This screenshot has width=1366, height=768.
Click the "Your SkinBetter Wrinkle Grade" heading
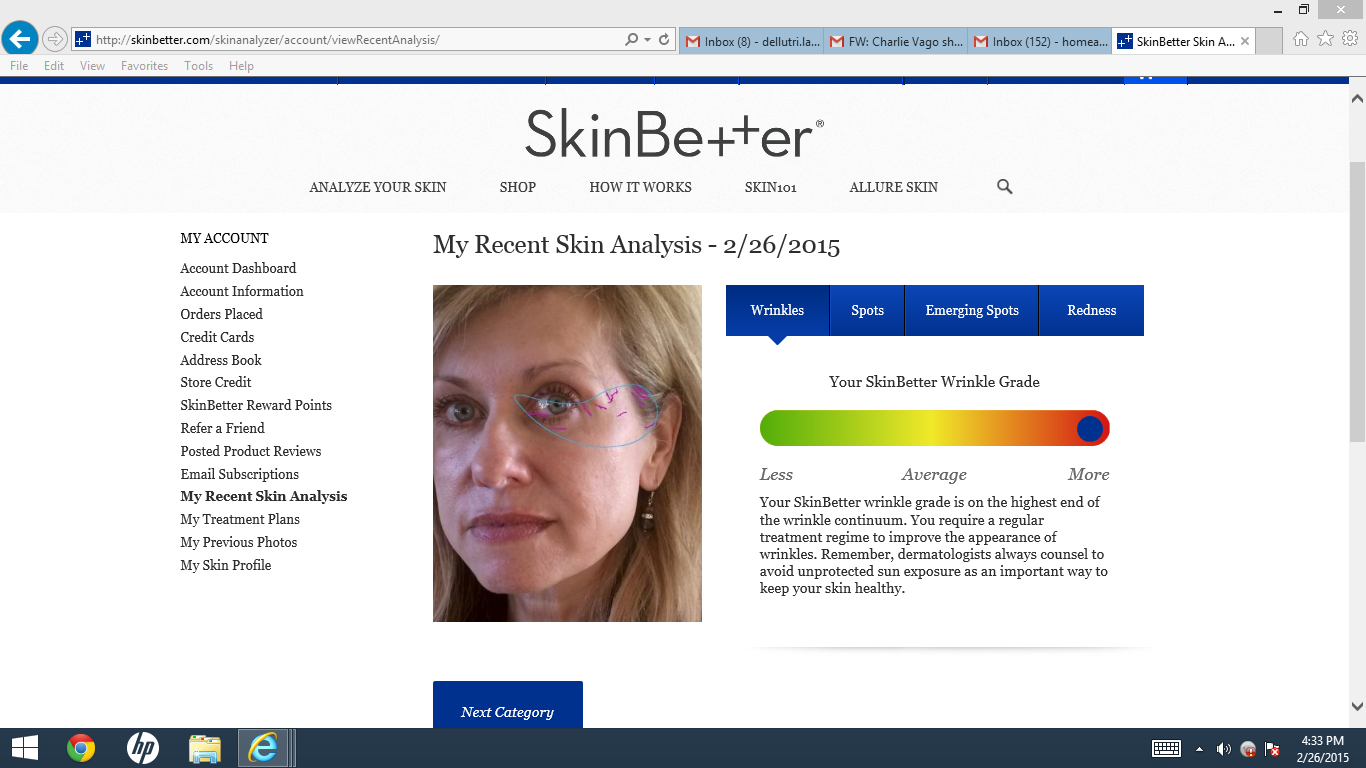click(x=934, y=382)
